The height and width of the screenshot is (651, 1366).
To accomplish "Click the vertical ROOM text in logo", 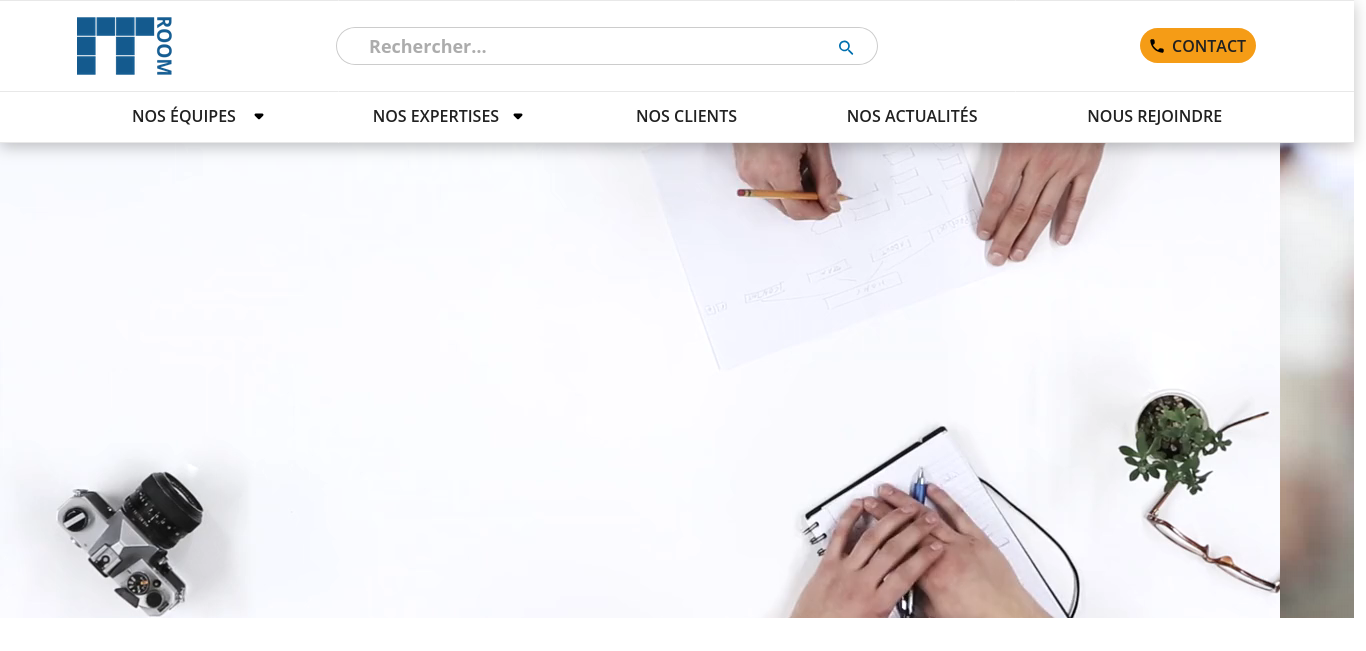I will (164, 46).
